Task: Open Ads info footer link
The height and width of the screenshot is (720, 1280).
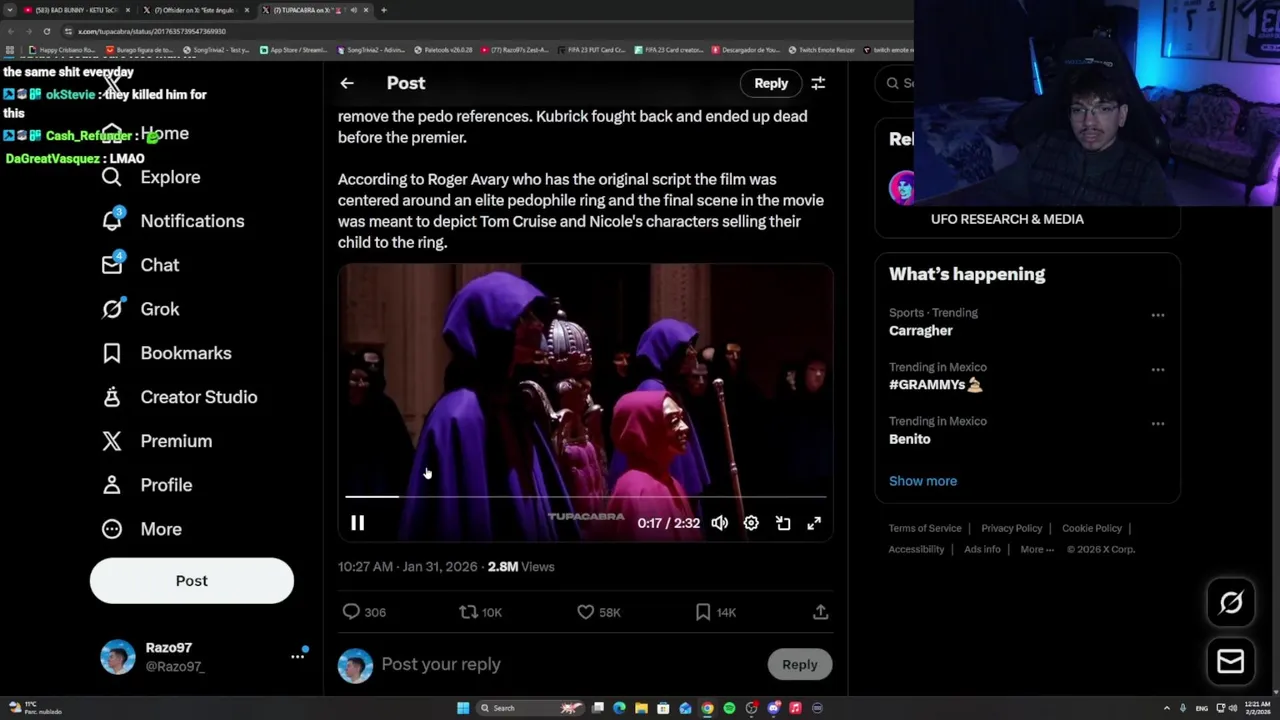Action: (982, 549)
